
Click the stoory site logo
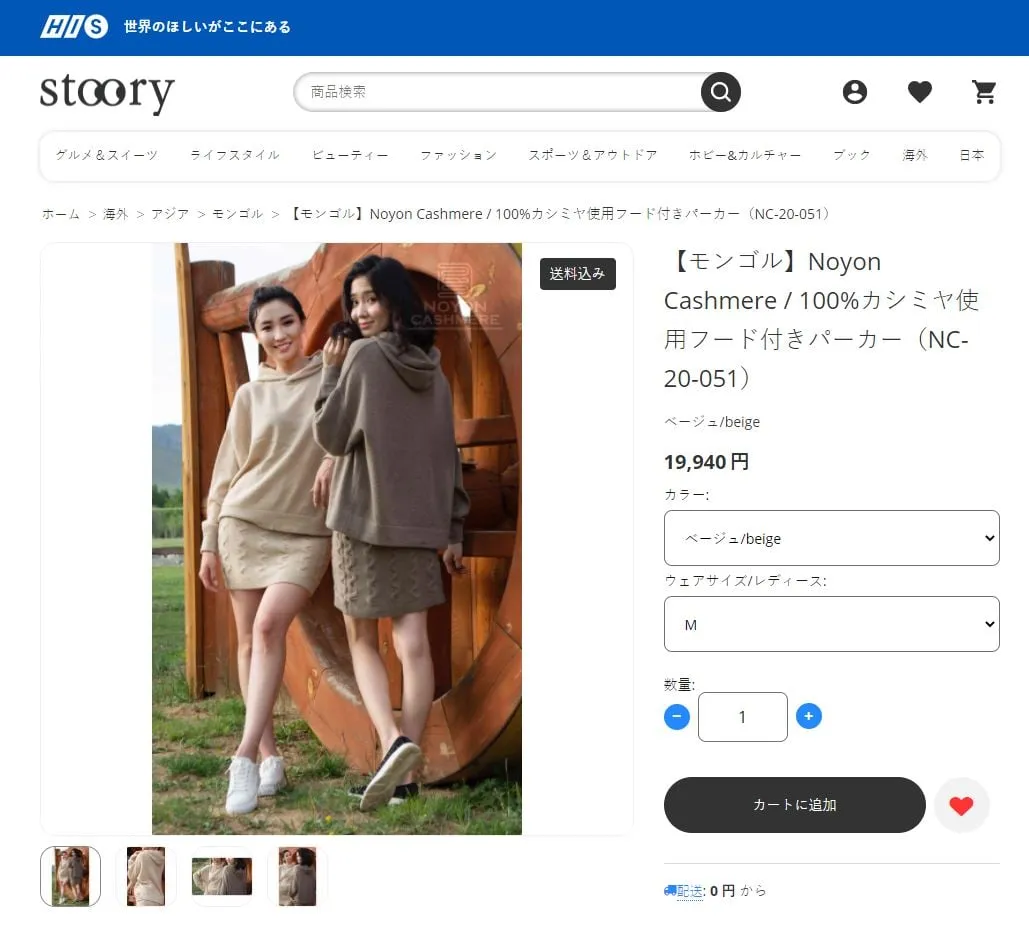pos(107,93)
